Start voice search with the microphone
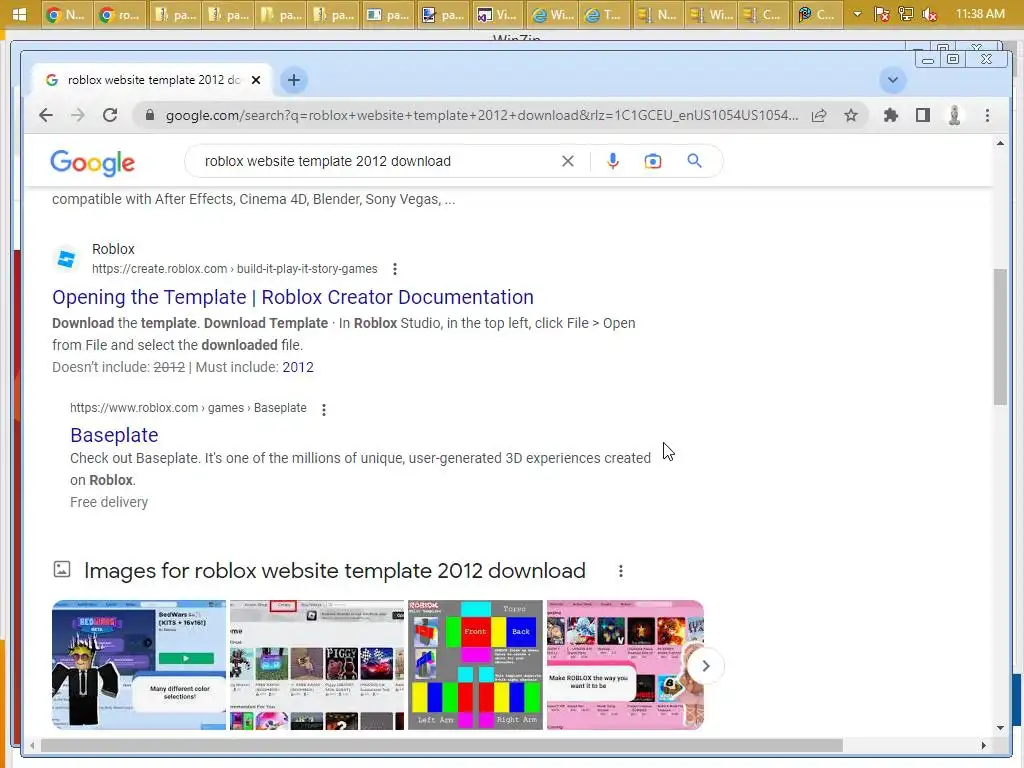The width and height of the screenshot is (1024, 768). (613, 161)
